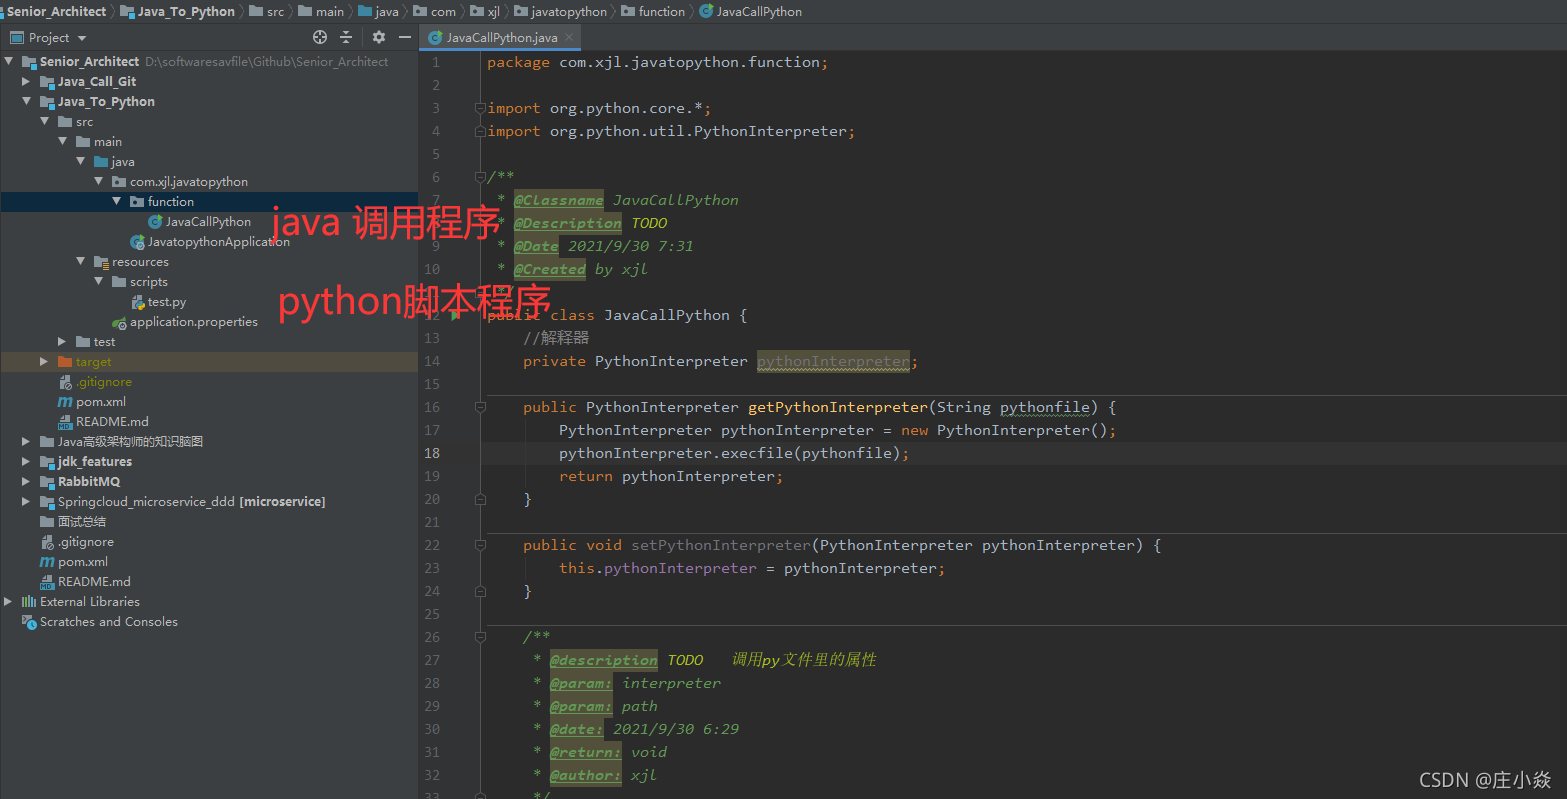Click the Select Opened File crosshair icon
This screenshot has height=799, width=1567.
[319, 37]
